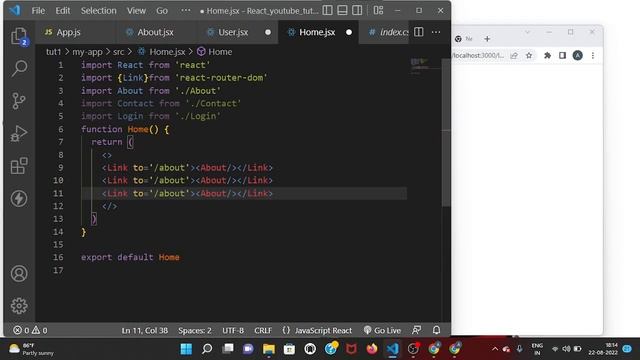Open the File menu
This screenshot has width=640, height=360.
coord(38,11)
